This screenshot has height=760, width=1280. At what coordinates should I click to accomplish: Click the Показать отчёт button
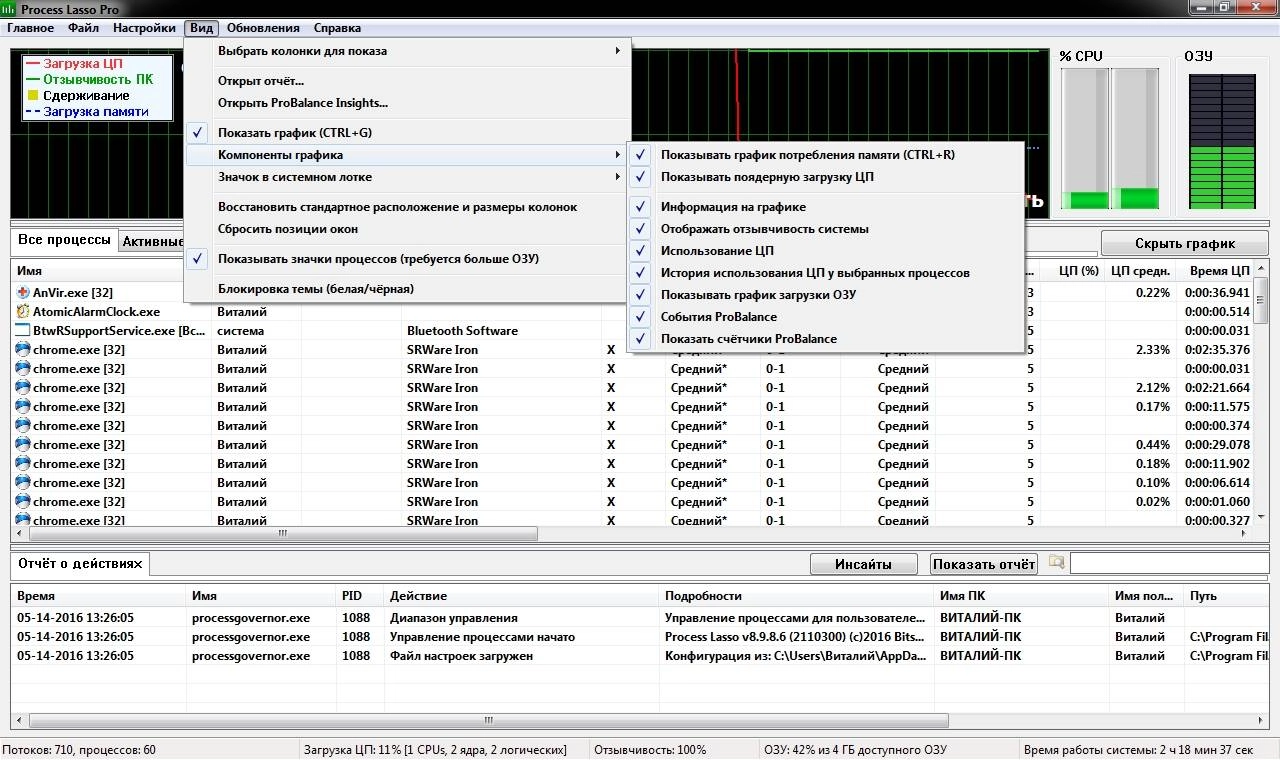[x=983, y=564]
